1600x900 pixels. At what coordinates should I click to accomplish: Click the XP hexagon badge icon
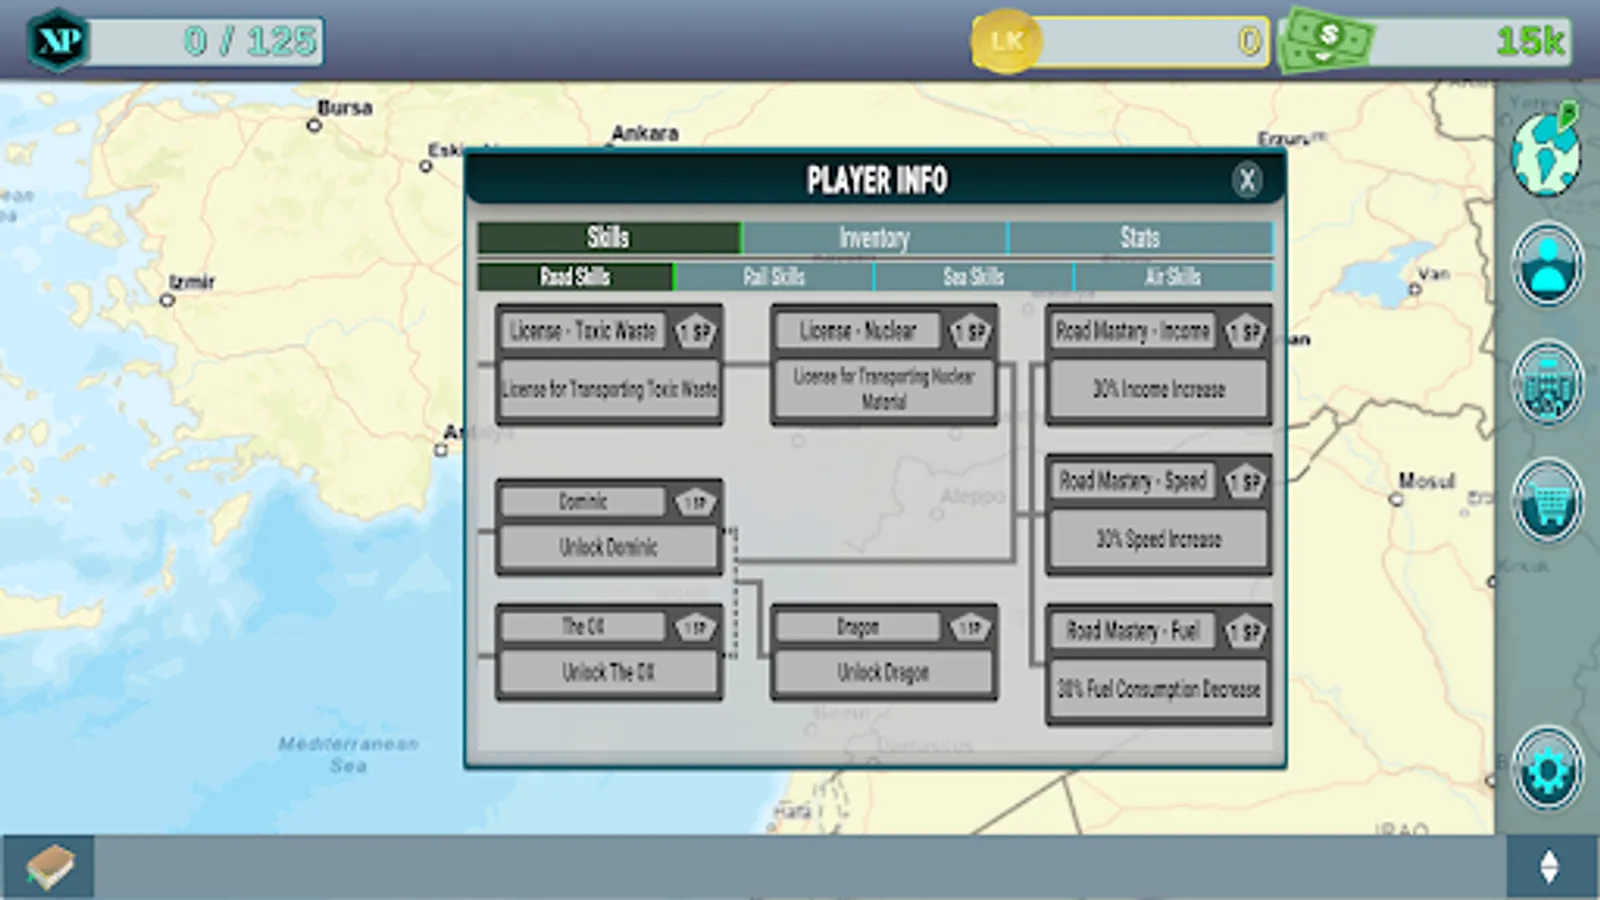[58, 41]
